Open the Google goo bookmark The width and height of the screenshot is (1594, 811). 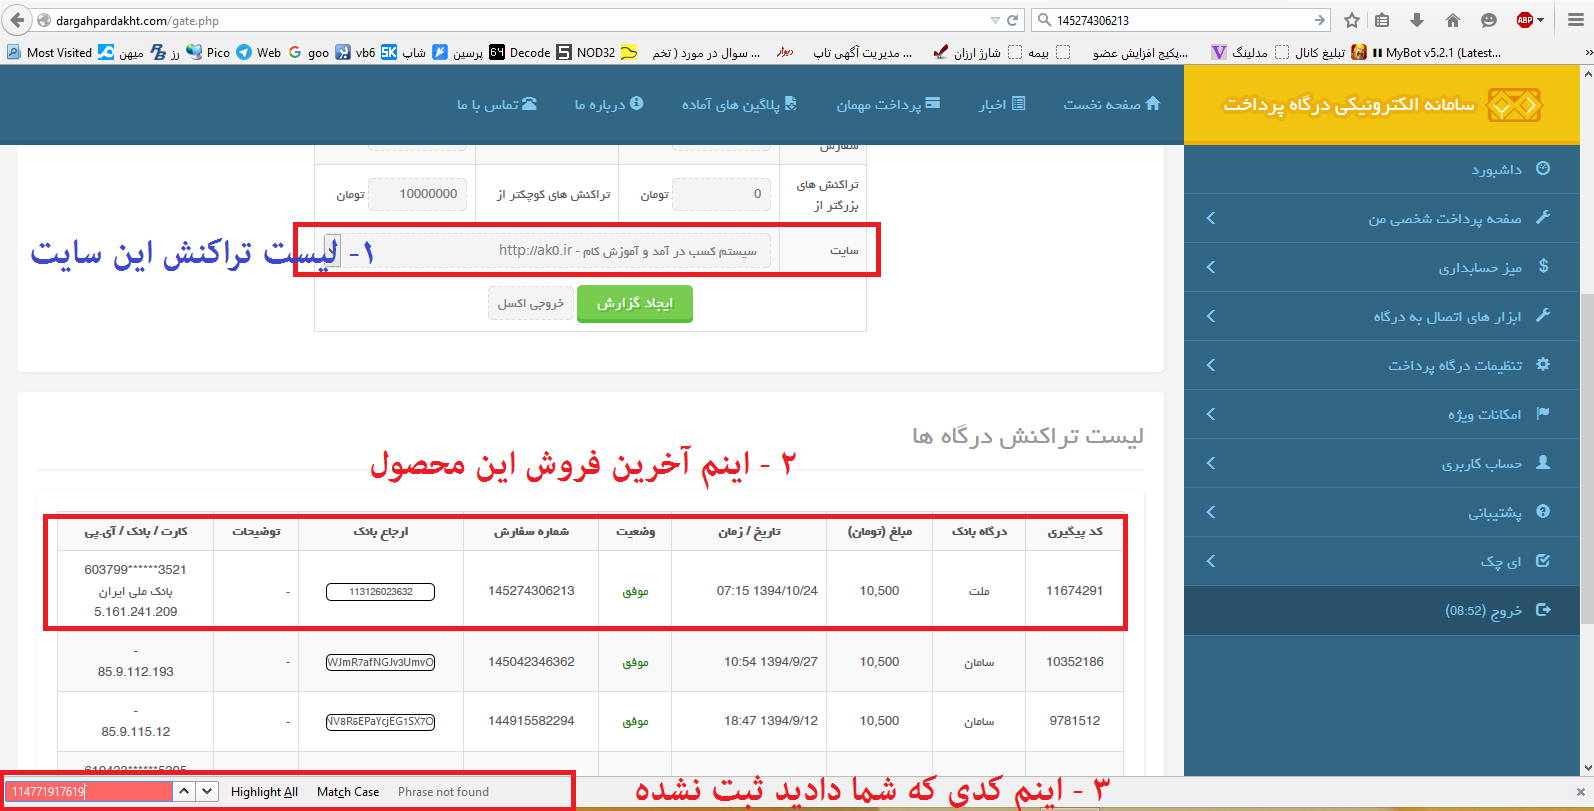(309, 52)
